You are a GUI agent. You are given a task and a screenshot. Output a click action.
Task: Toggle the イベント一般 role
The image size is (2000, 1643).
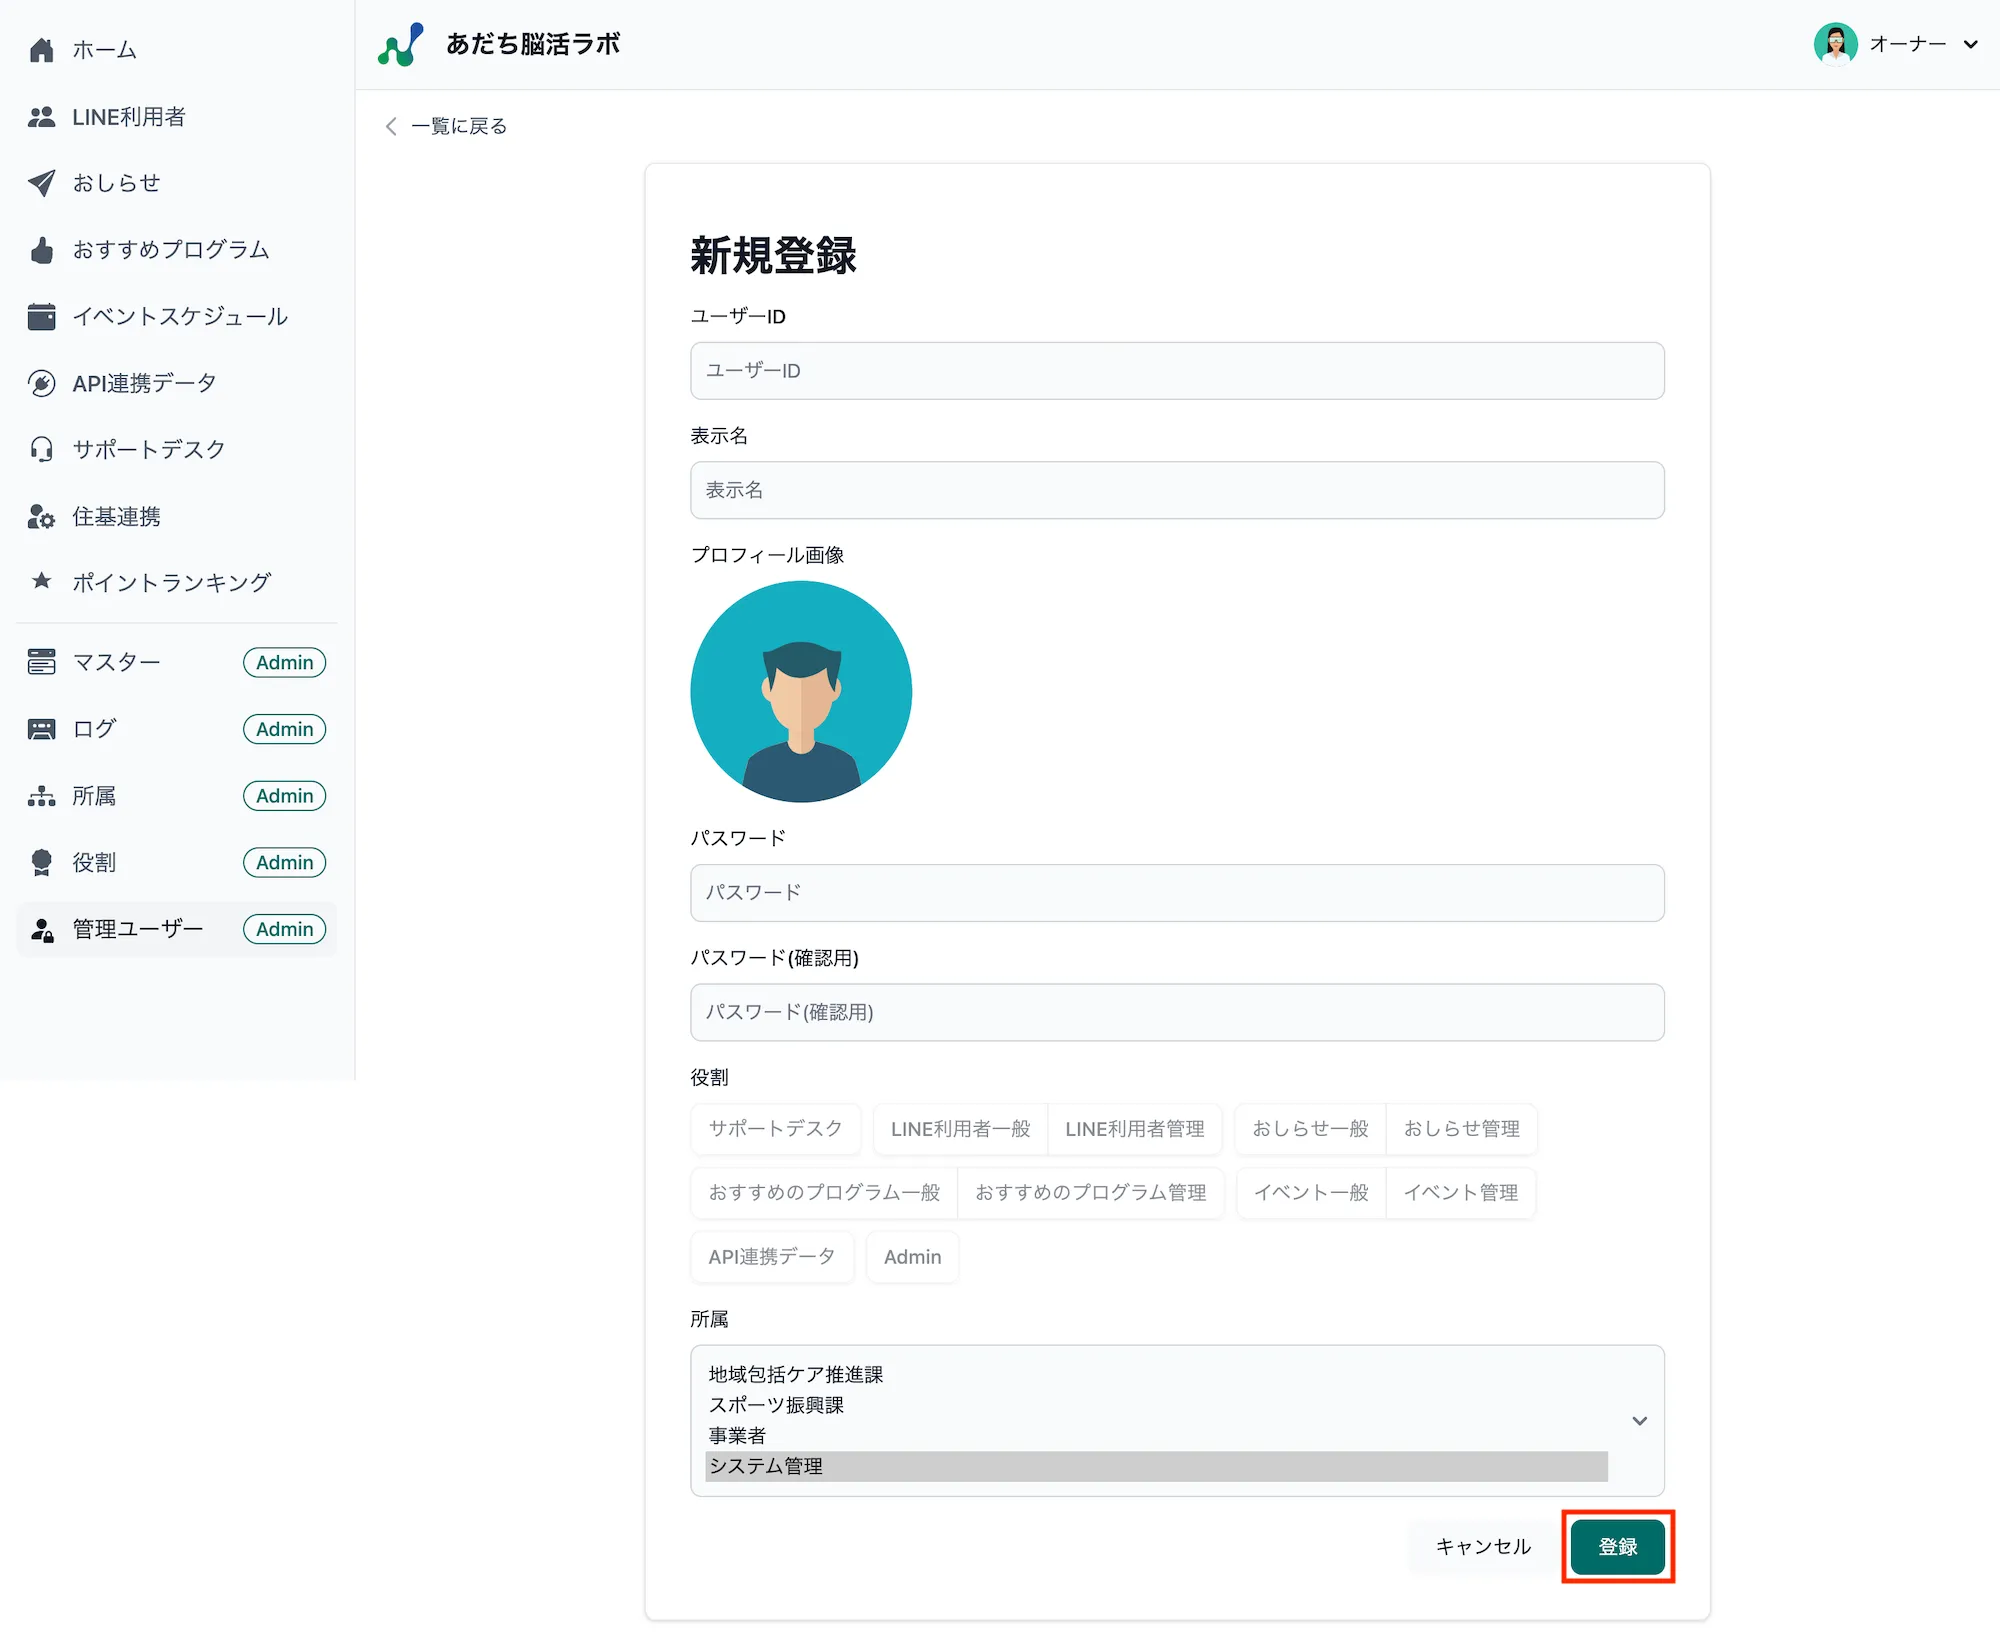click(x=1311, y=1193)
